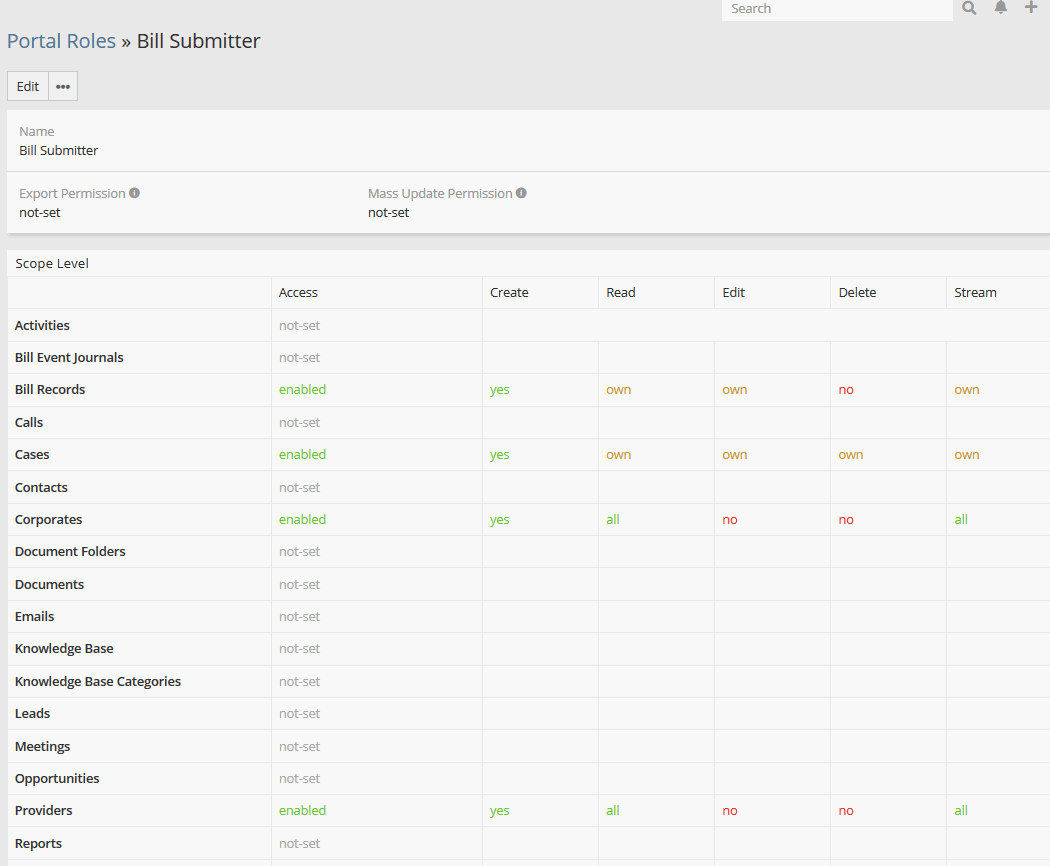Click Bill Records Delete 'no' value
This screenshot has width=1050, height=866.
(x=846, y=390)
